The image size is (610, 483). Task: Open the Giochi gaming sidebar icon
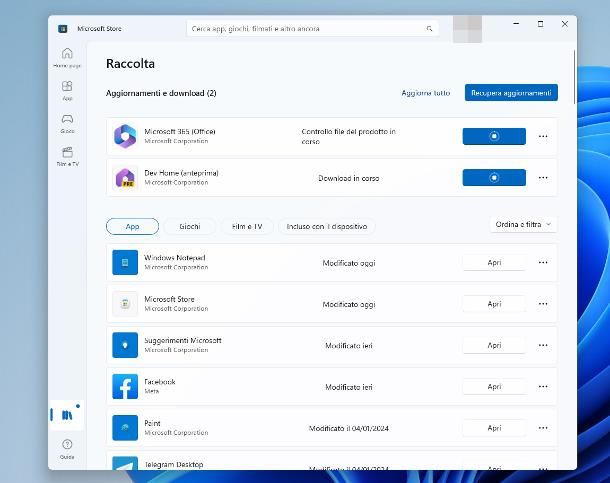67,123
